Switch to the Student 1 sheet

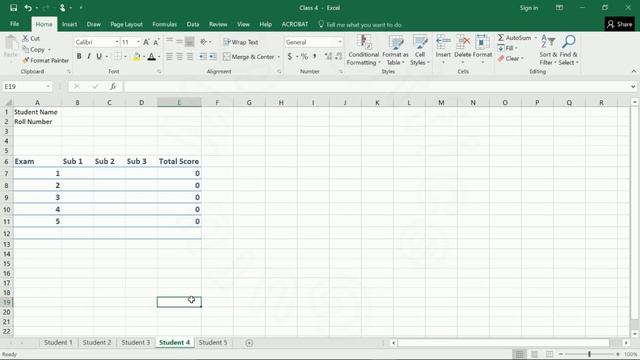(58, 342)
